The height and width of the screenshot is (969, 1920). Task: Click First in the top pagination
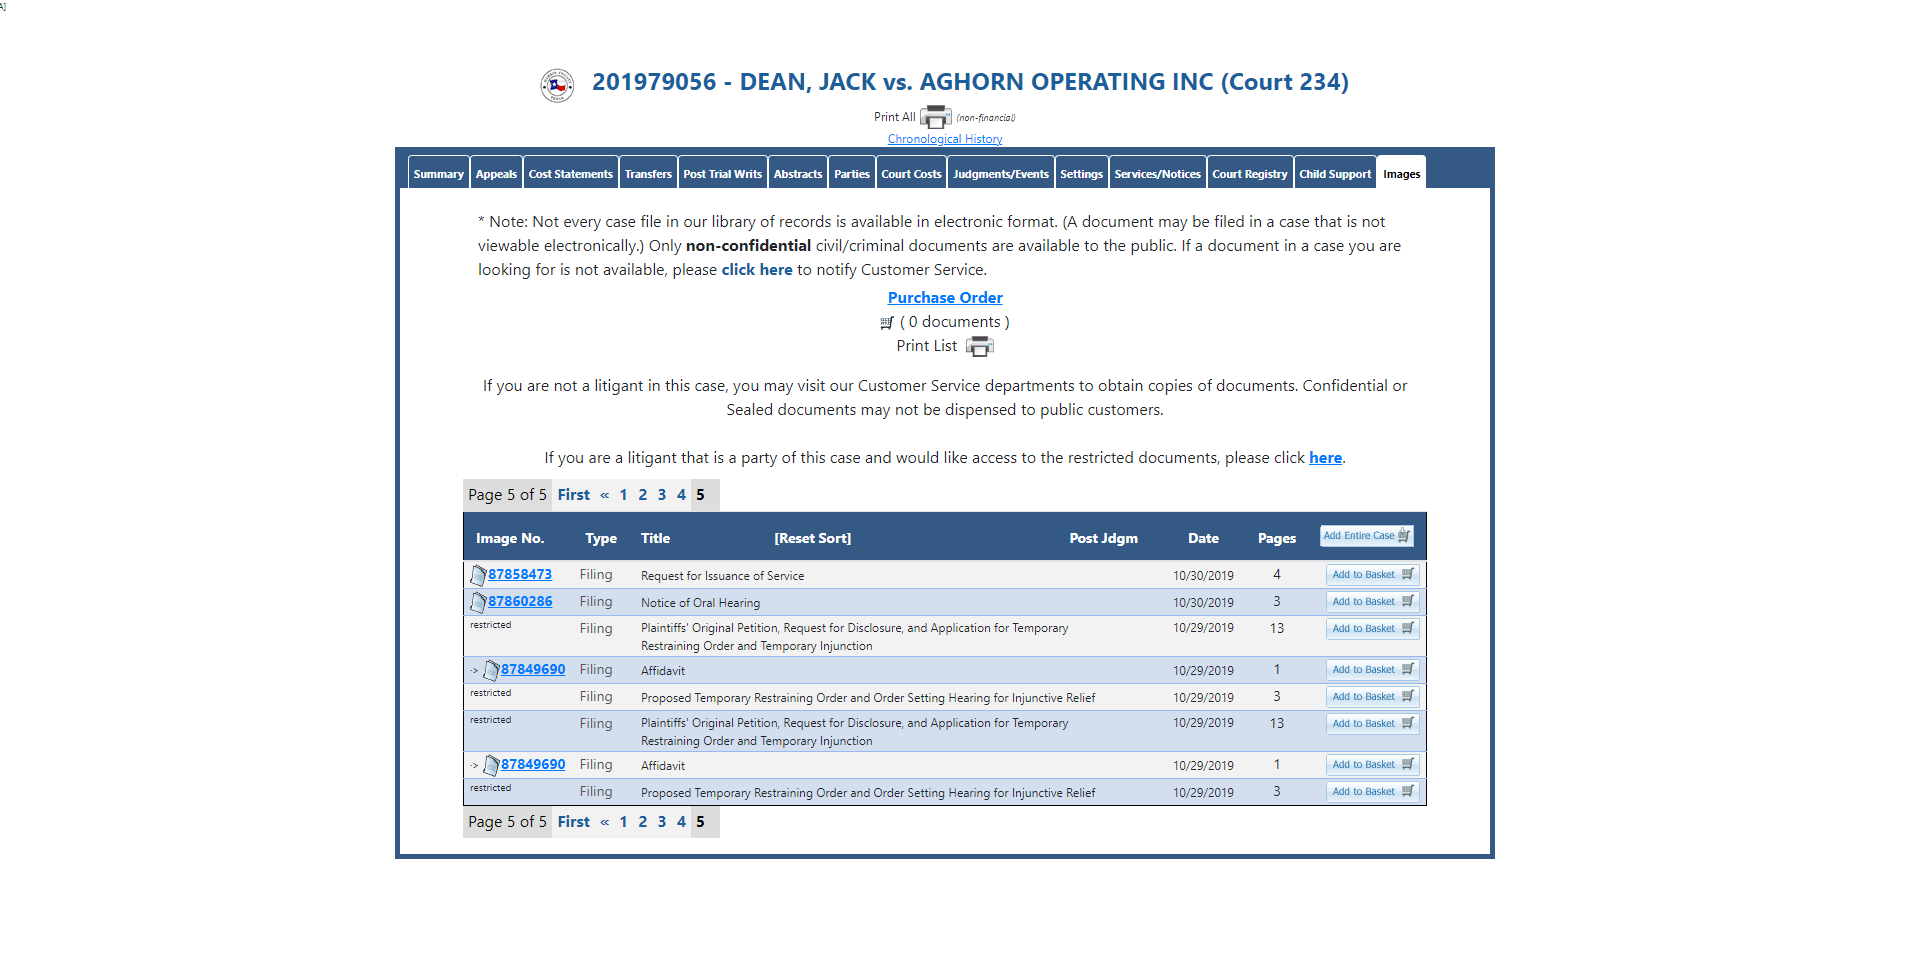(574, 495)
